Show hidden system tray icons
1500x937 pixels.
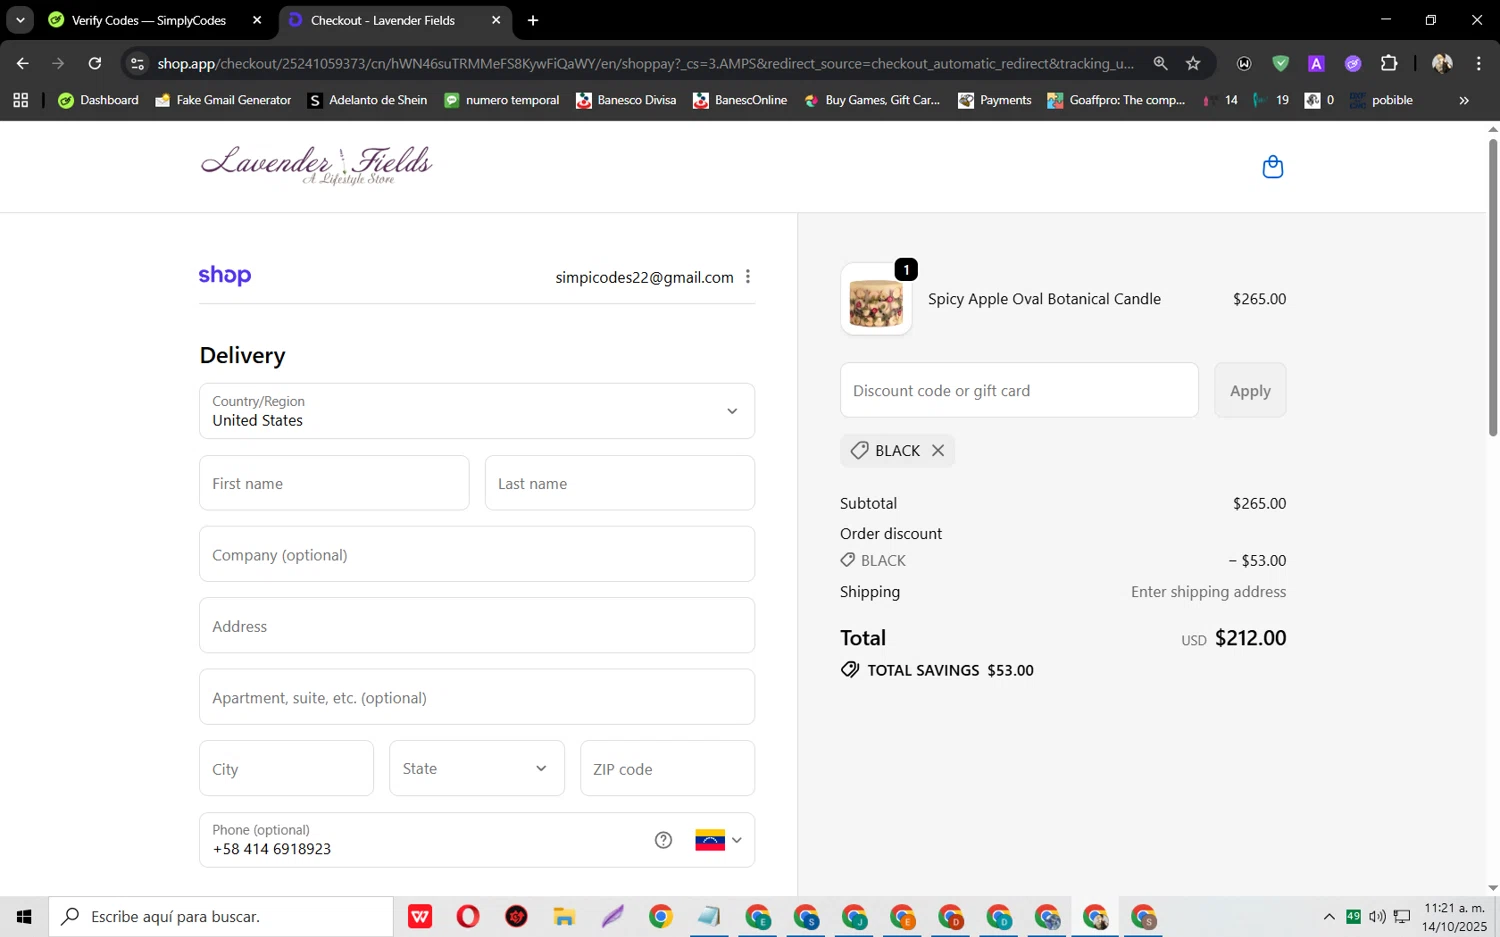pyautogui.click(x=1329, y=916)
